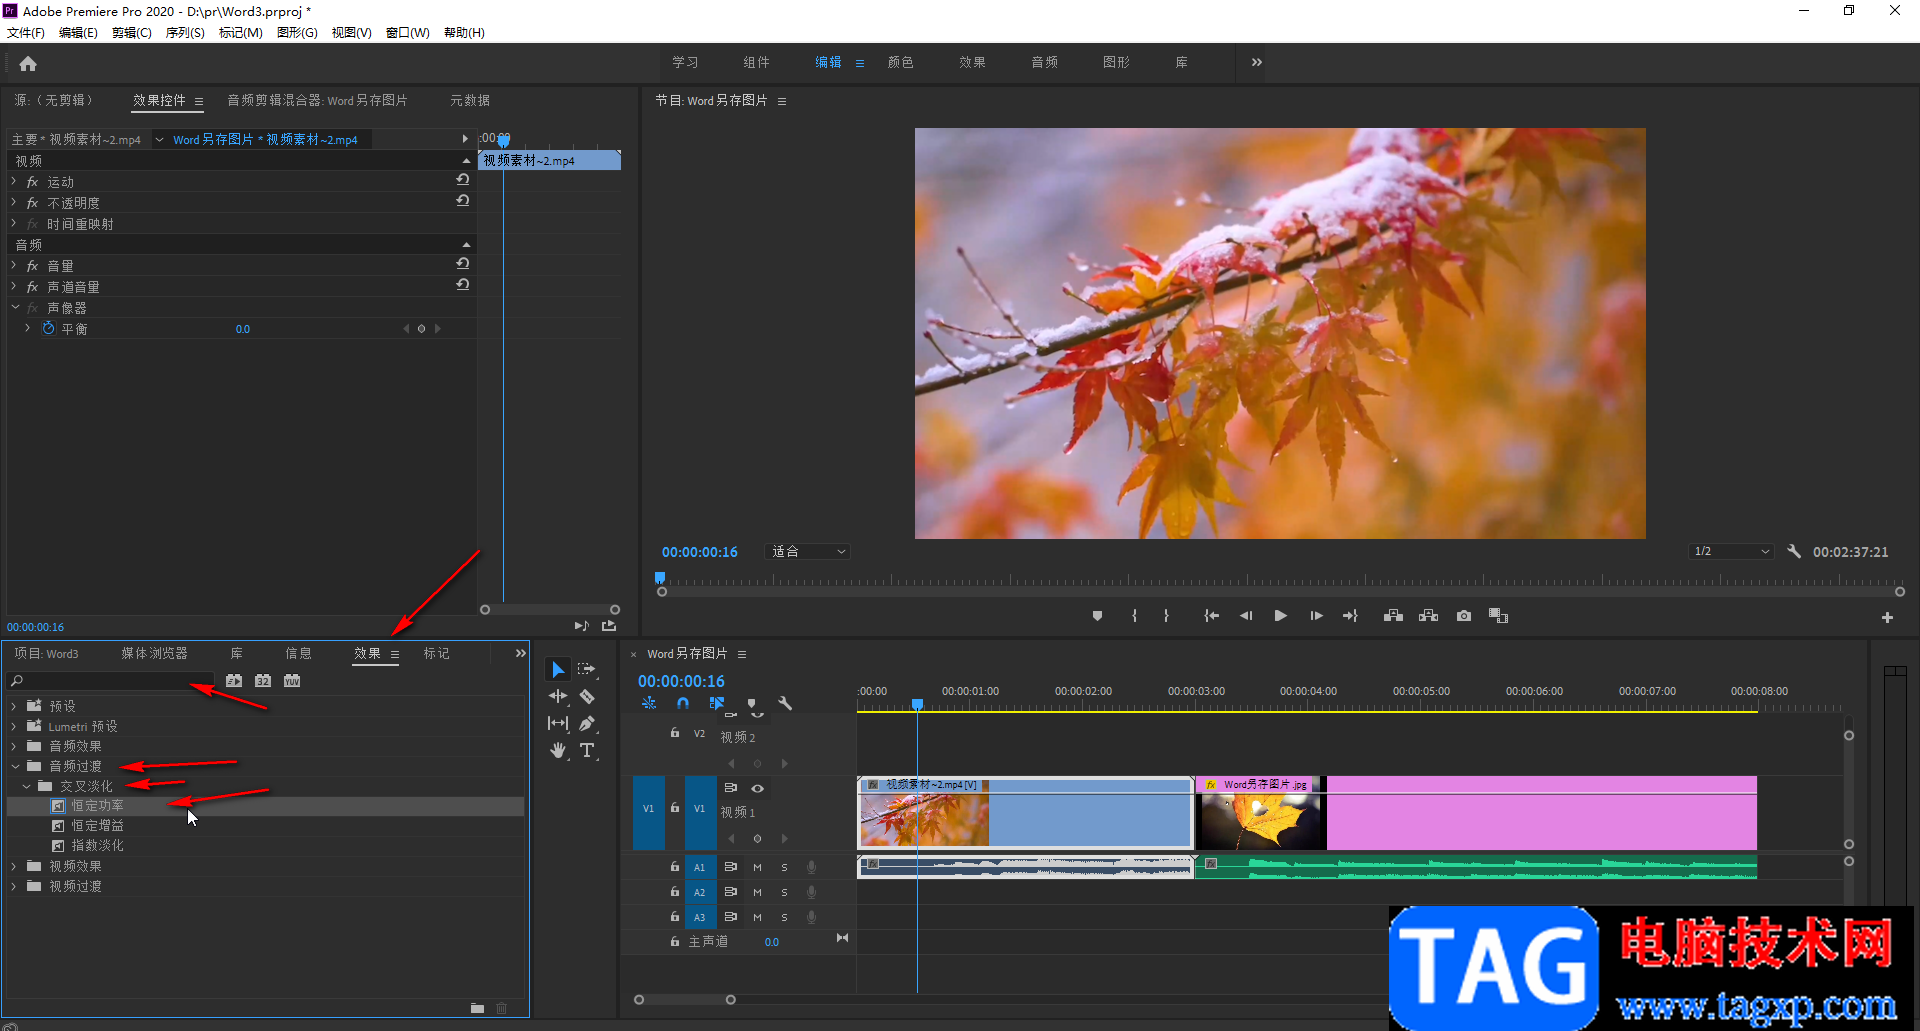Create new custom bin in Effects panel

tap(477, 1008)
